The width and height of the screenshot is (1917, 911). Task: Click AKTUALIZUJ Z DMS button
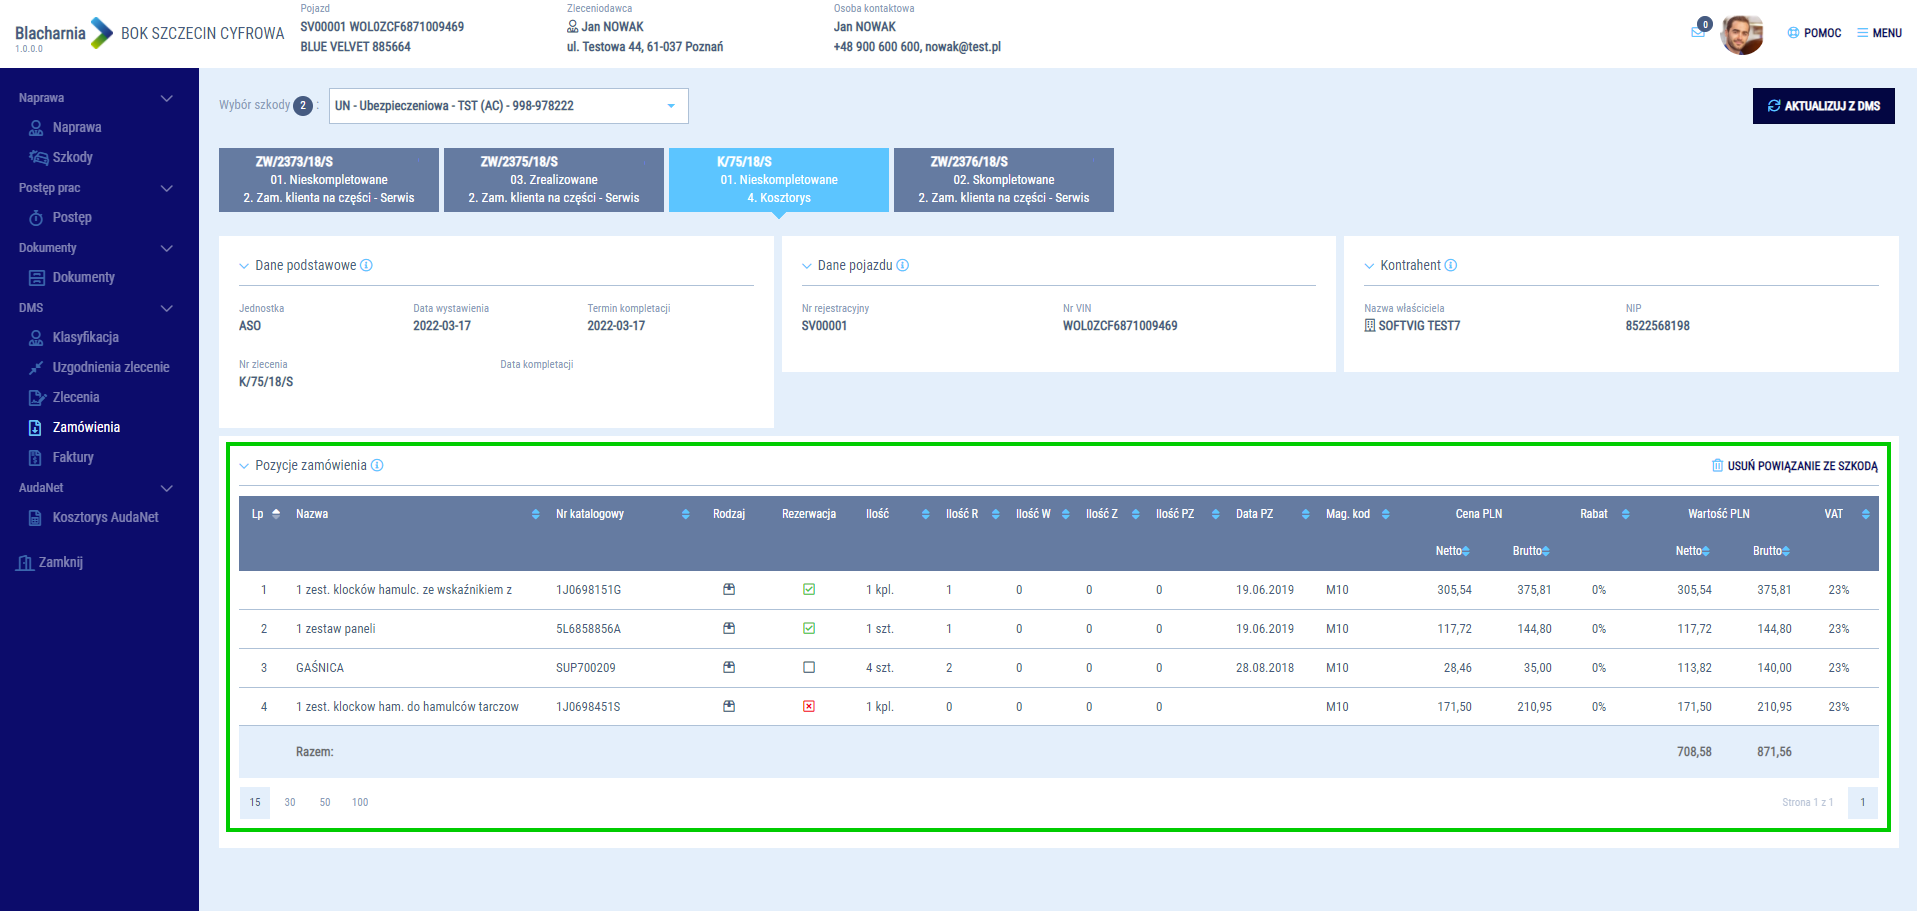click(x=1823, y=106)
